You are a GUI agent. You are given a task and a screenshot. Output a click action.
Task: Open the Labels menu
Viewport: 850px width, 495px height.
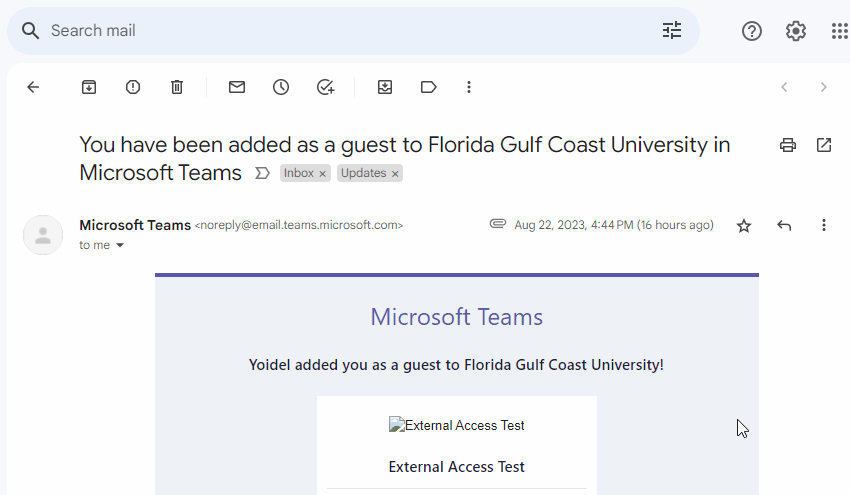click(428, 87)
